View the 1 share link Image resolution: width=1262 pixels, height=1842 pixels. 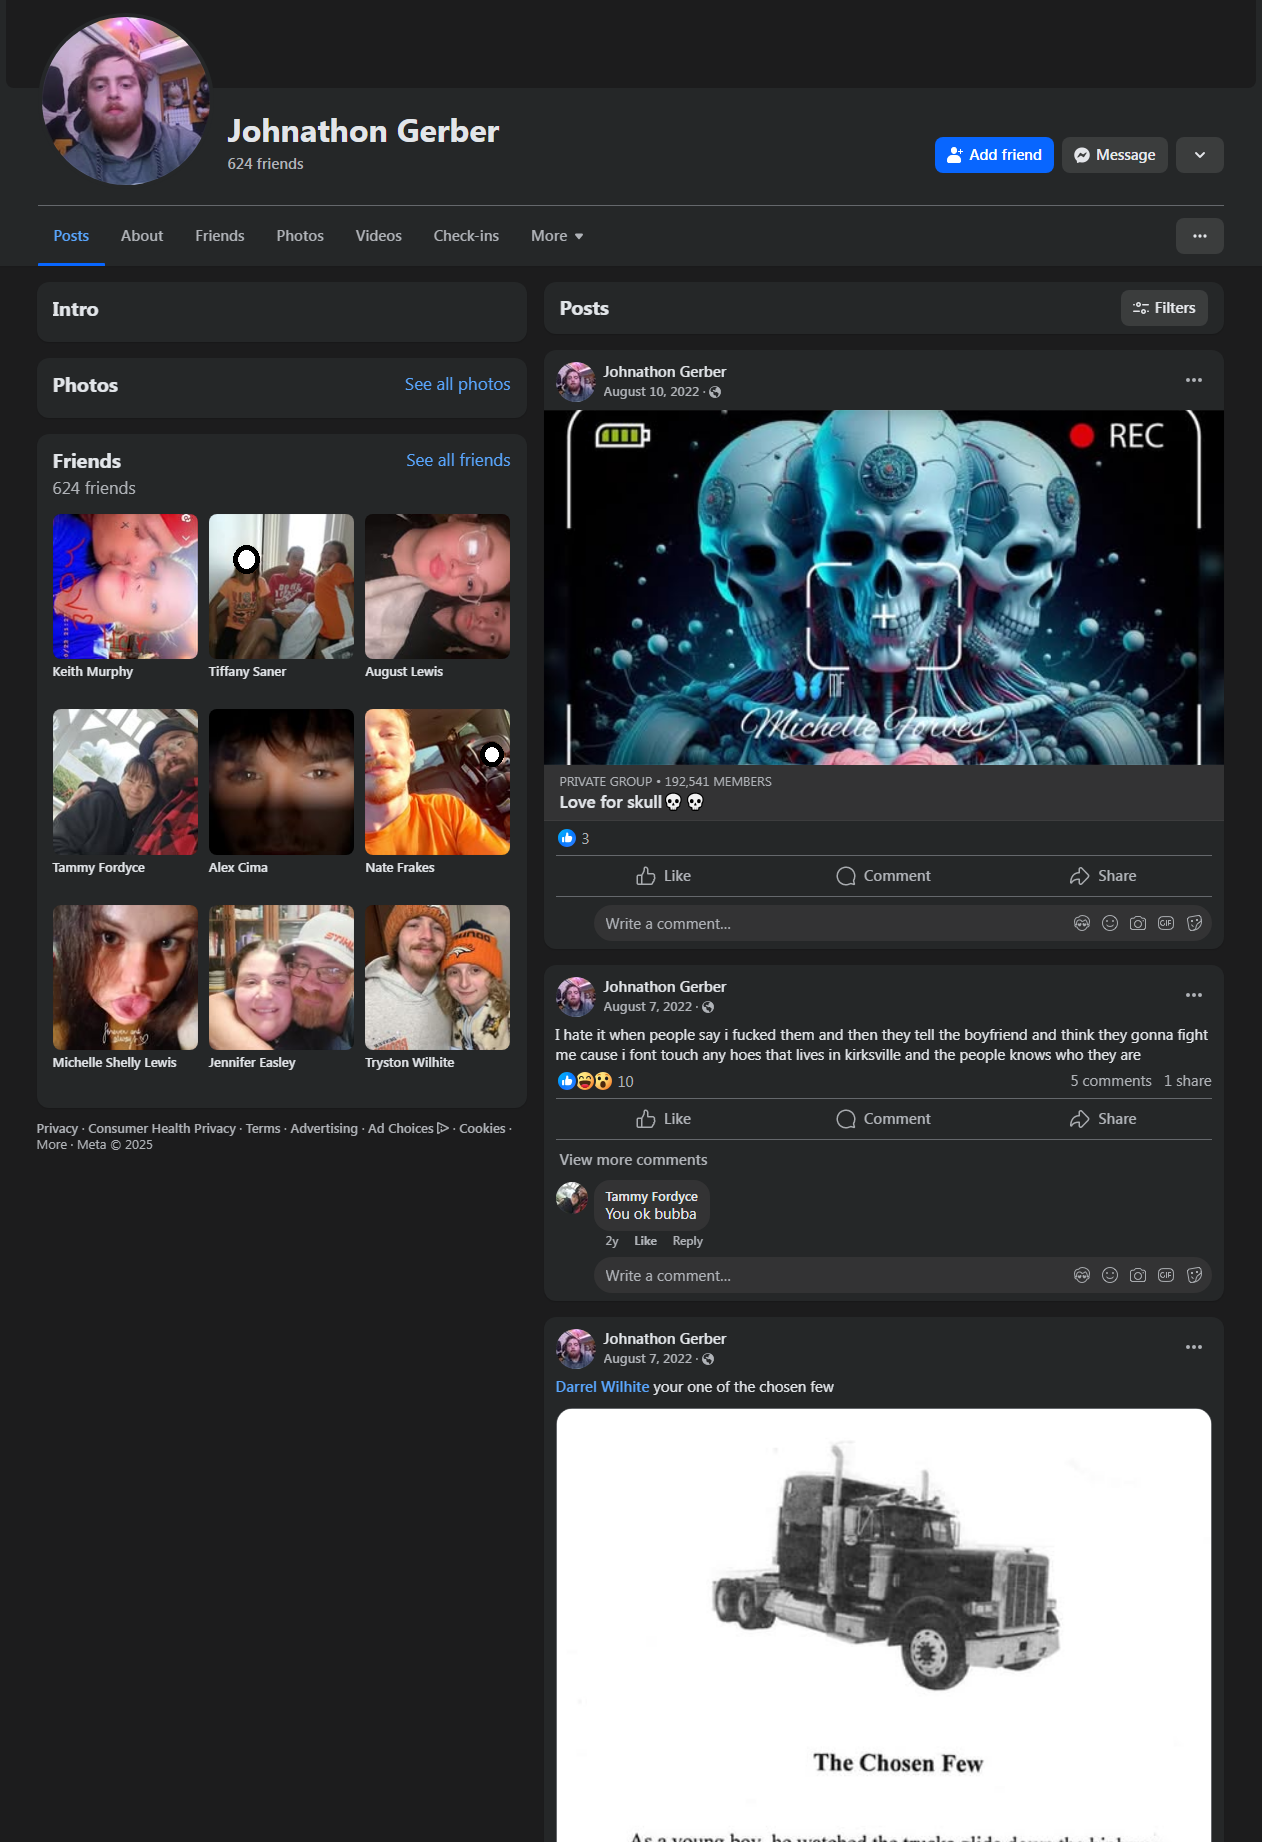coord(1188,1081)
